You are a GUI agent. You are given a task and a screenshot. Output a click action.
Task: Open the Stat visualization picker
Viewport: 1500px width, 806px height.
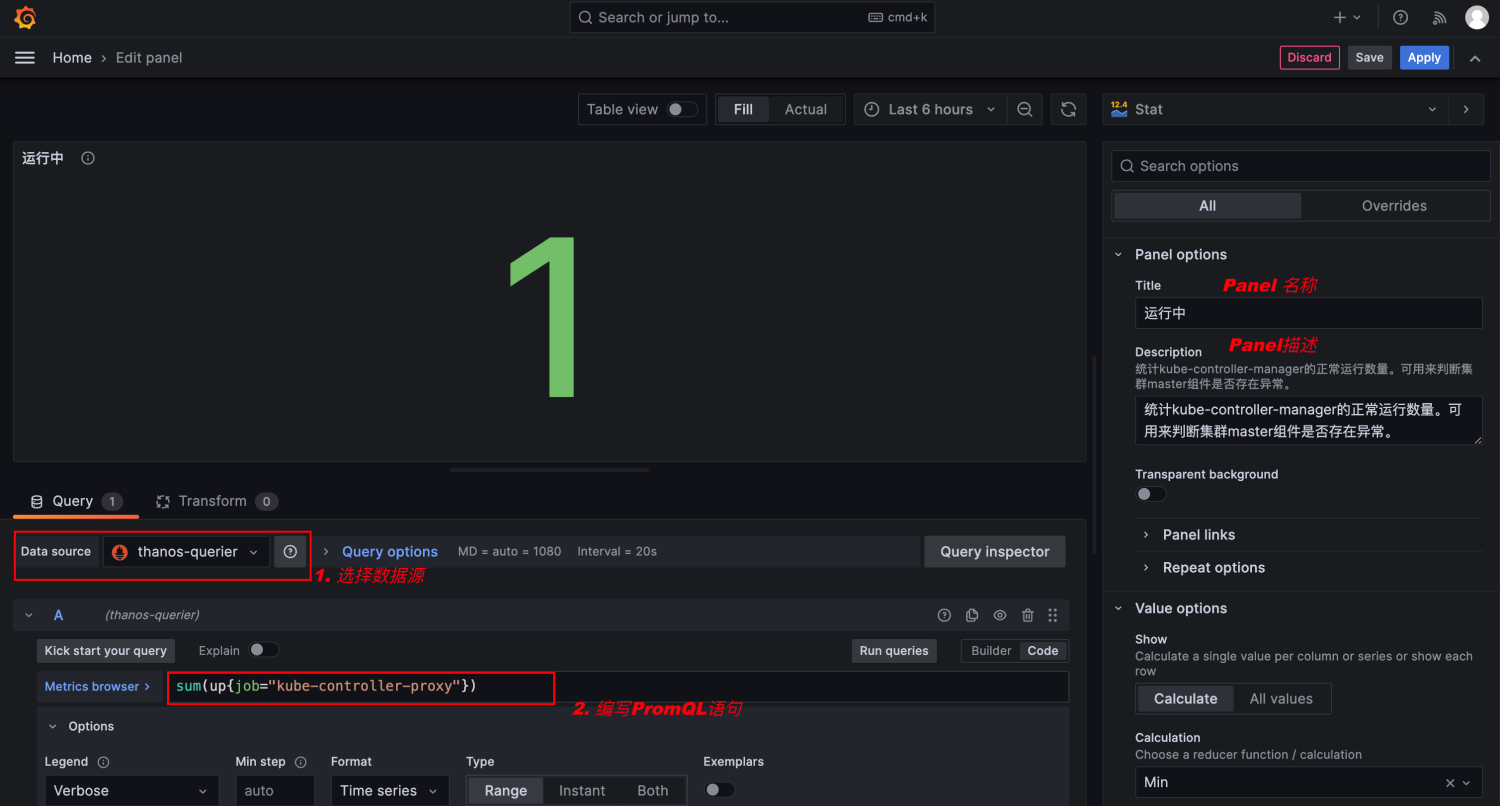coord(1275,110)
